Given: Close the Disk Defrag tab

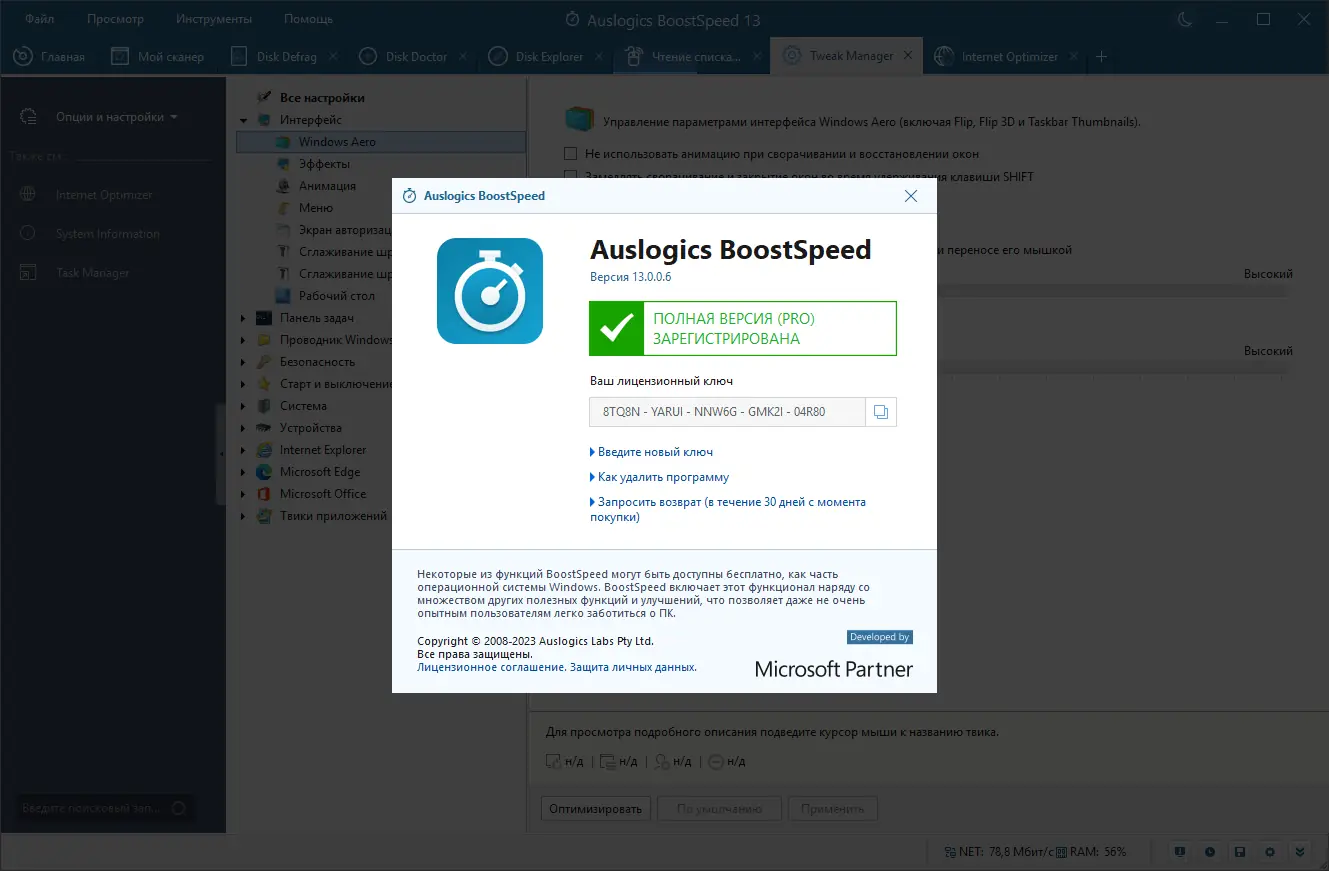Looking at the screenshot, I should (334, 57).
